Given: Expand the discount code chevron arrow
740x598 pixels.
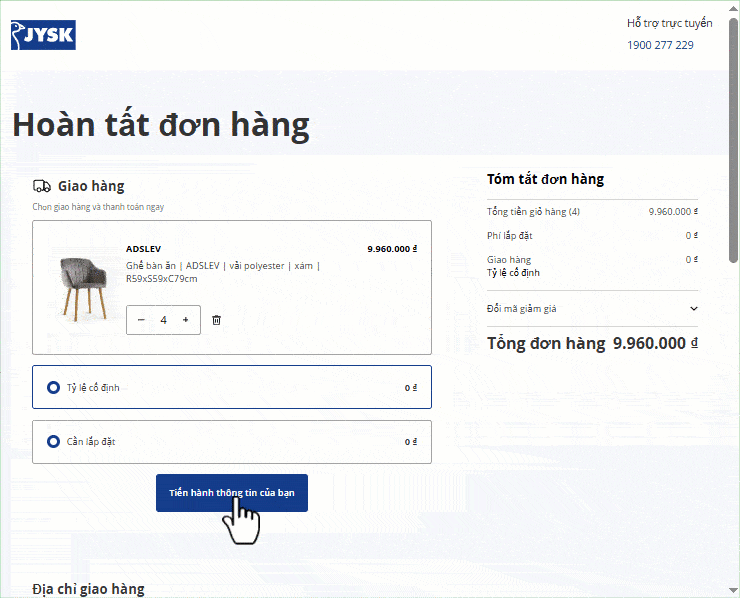Looking at the screenshot, I should pos(694,309).
